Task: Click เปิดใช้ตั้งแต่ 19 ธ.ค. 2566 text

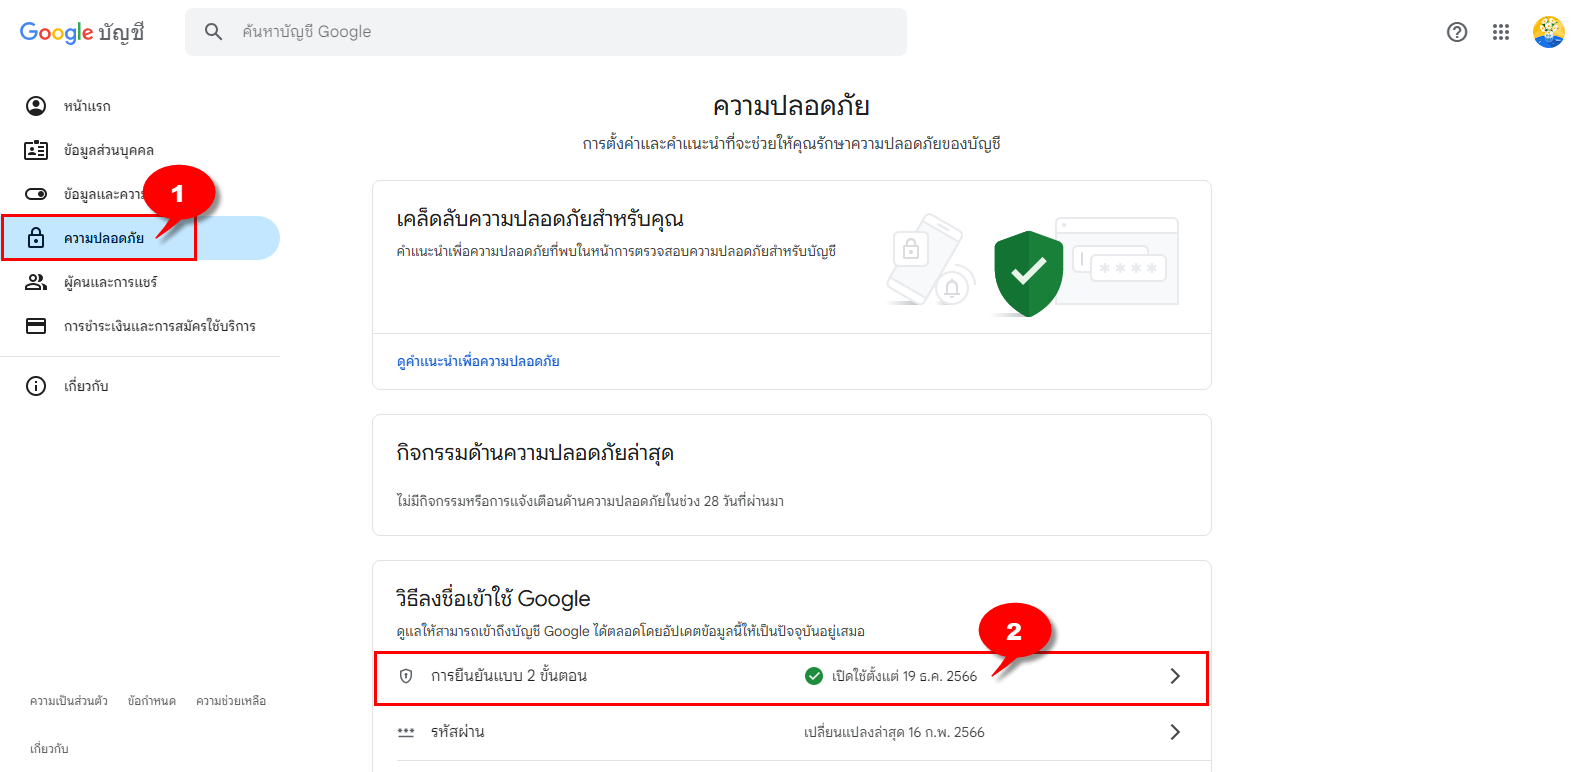Action: coord(904,677)
